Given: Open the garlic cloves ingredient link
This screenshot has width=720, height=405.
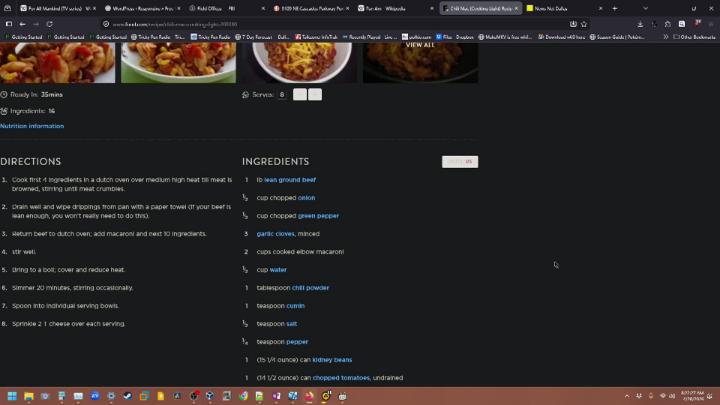Looking at the screenshot, I should coord(276,233).
